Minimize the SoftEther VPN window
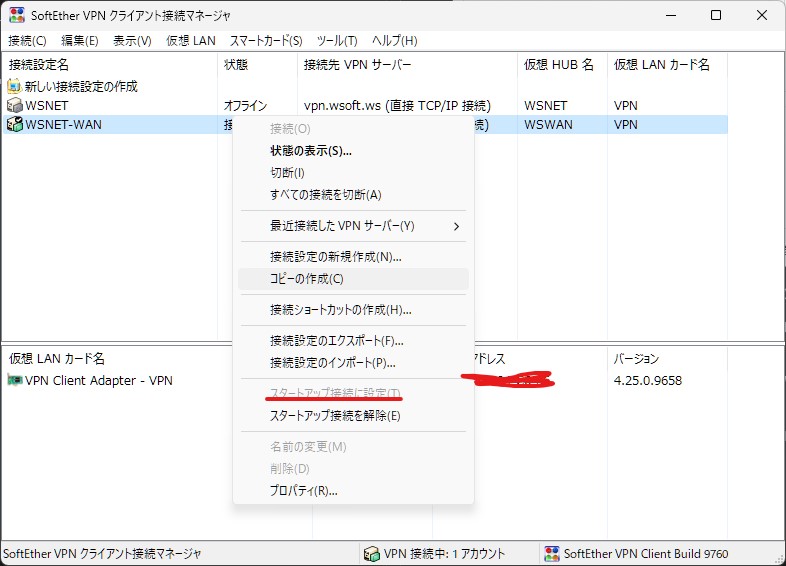The image size is (786, 566). click(x=671, y=15)
